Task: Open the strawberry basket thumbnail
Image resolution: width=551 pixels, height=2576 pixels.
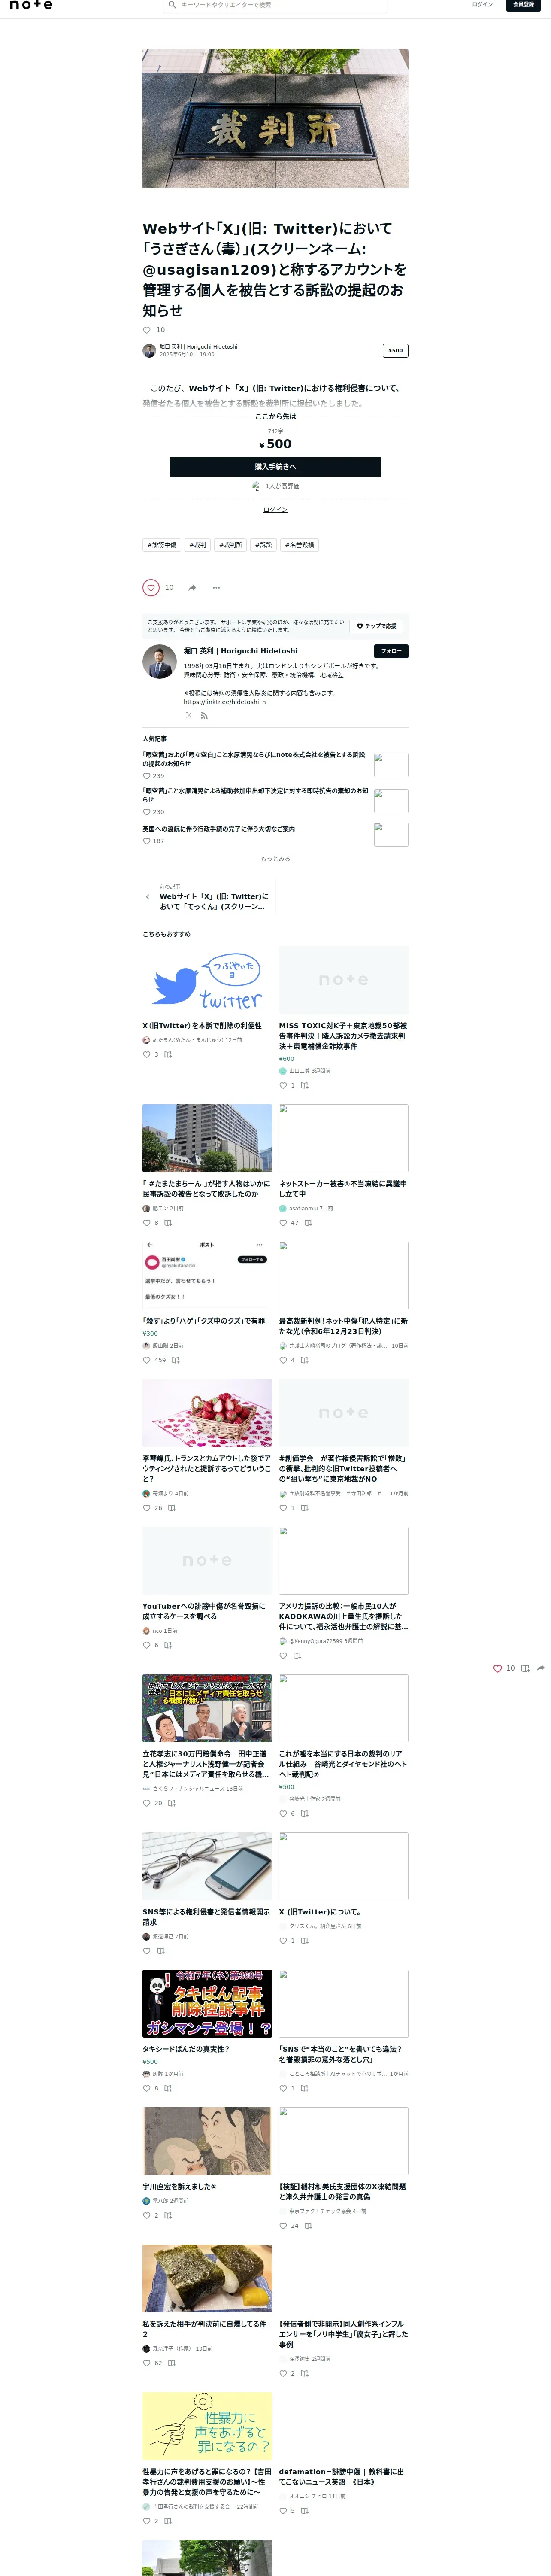Action: click(x=207, y=1413)
